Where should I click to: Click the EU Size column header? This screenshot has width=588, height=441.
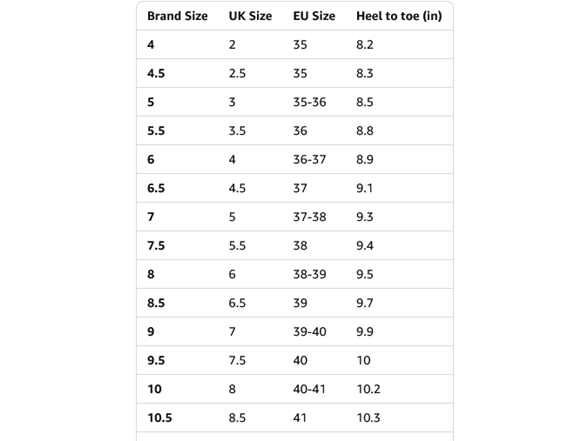coord(314,16)
